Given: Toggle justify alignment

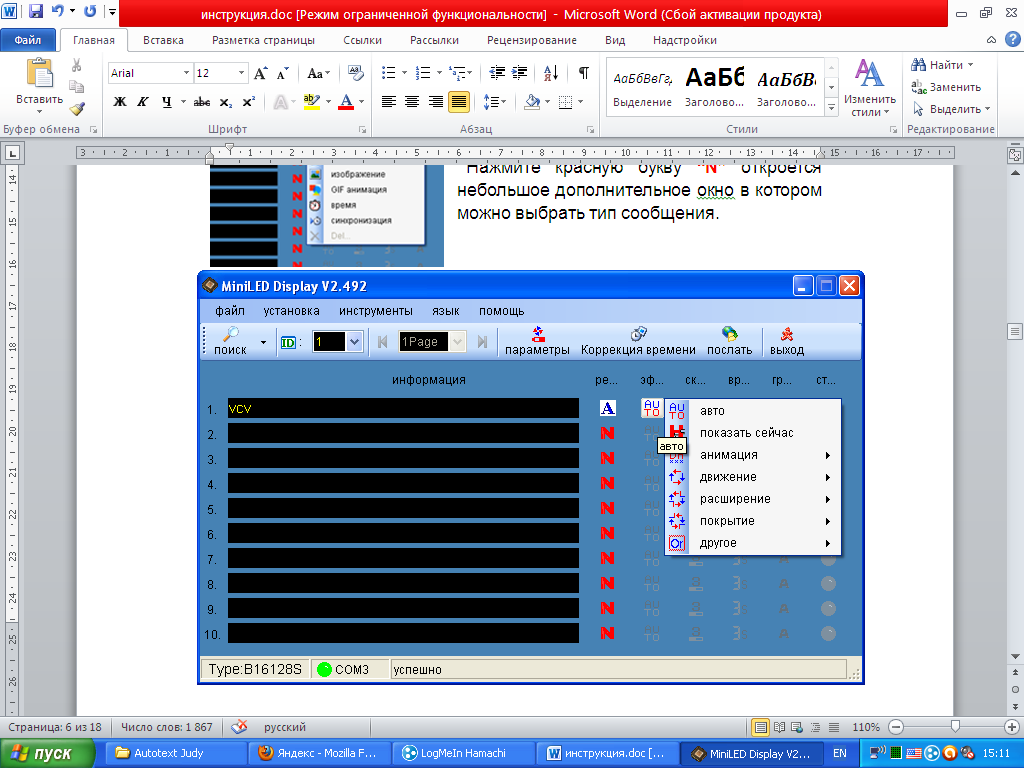Looking at the screenshot, I should coord(459,101).
